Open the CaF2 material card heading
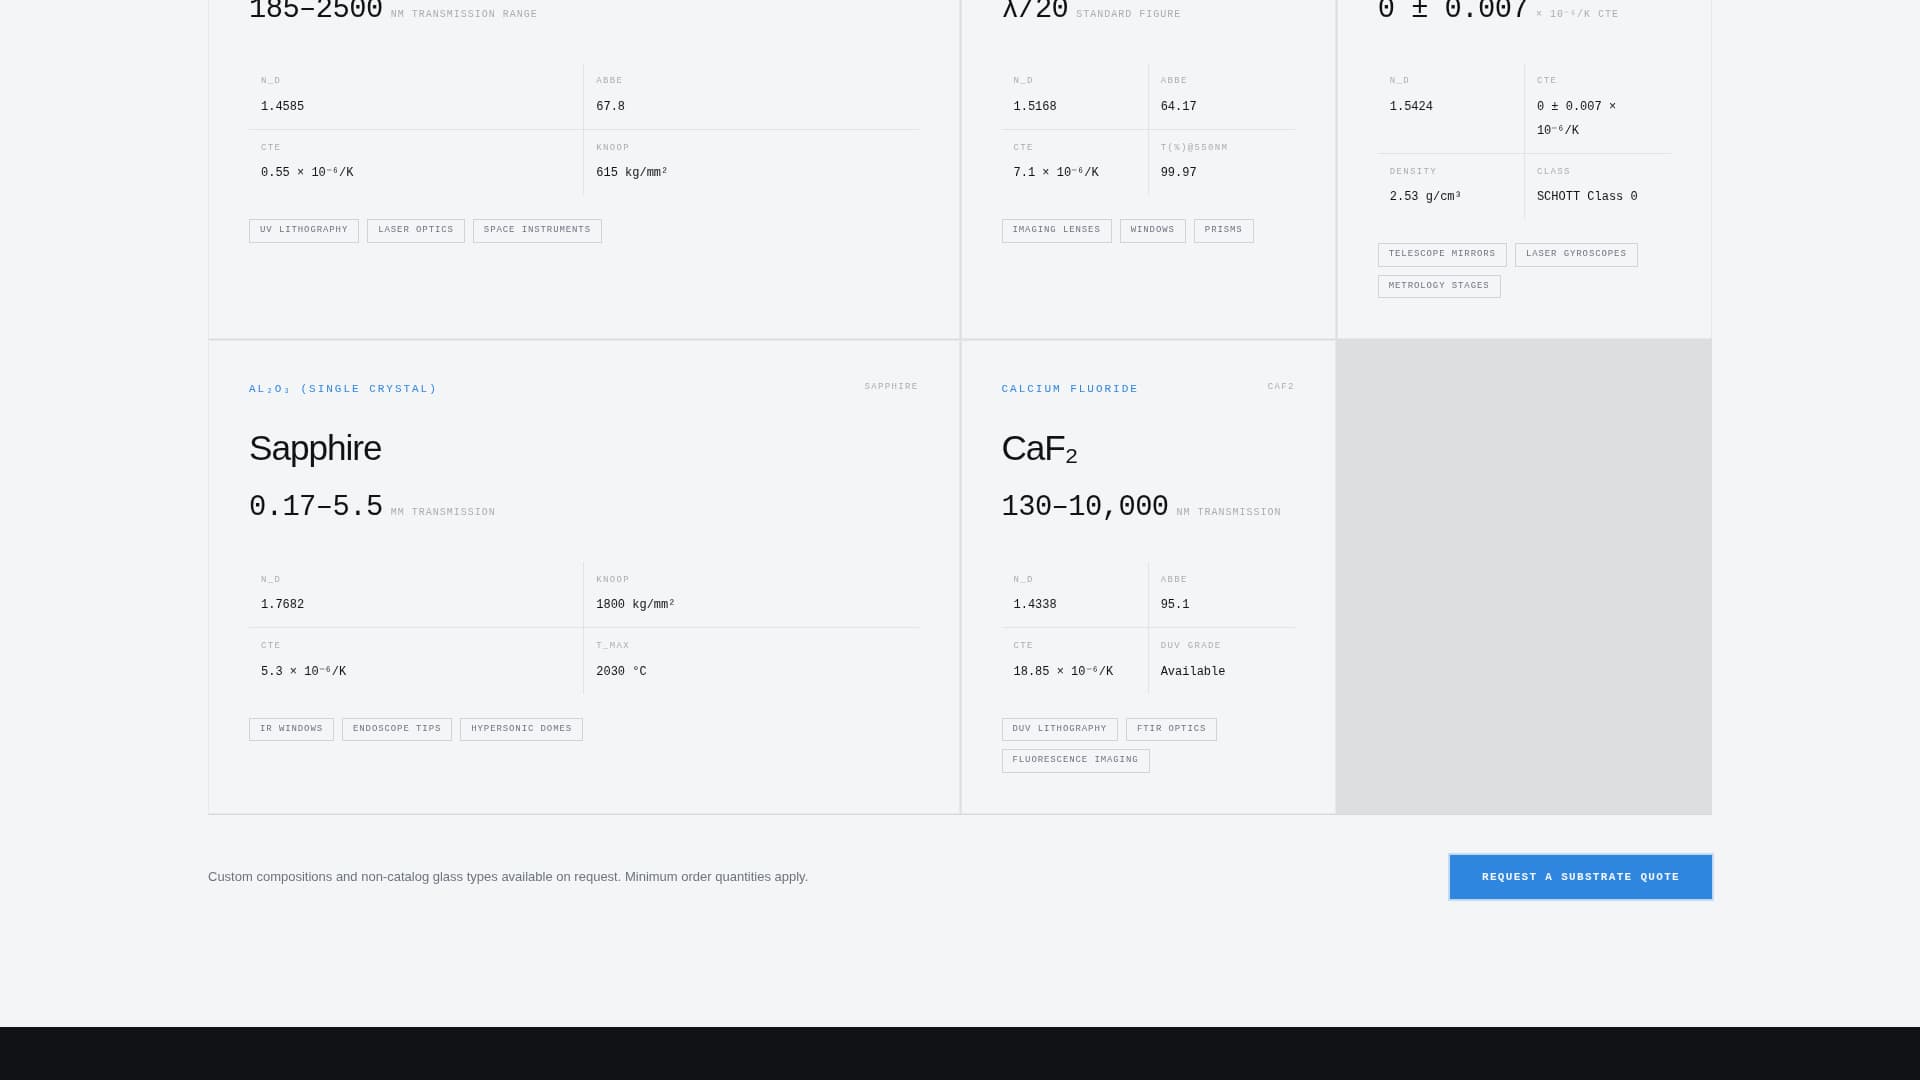1920x1080 pixels. (1039, 448)
